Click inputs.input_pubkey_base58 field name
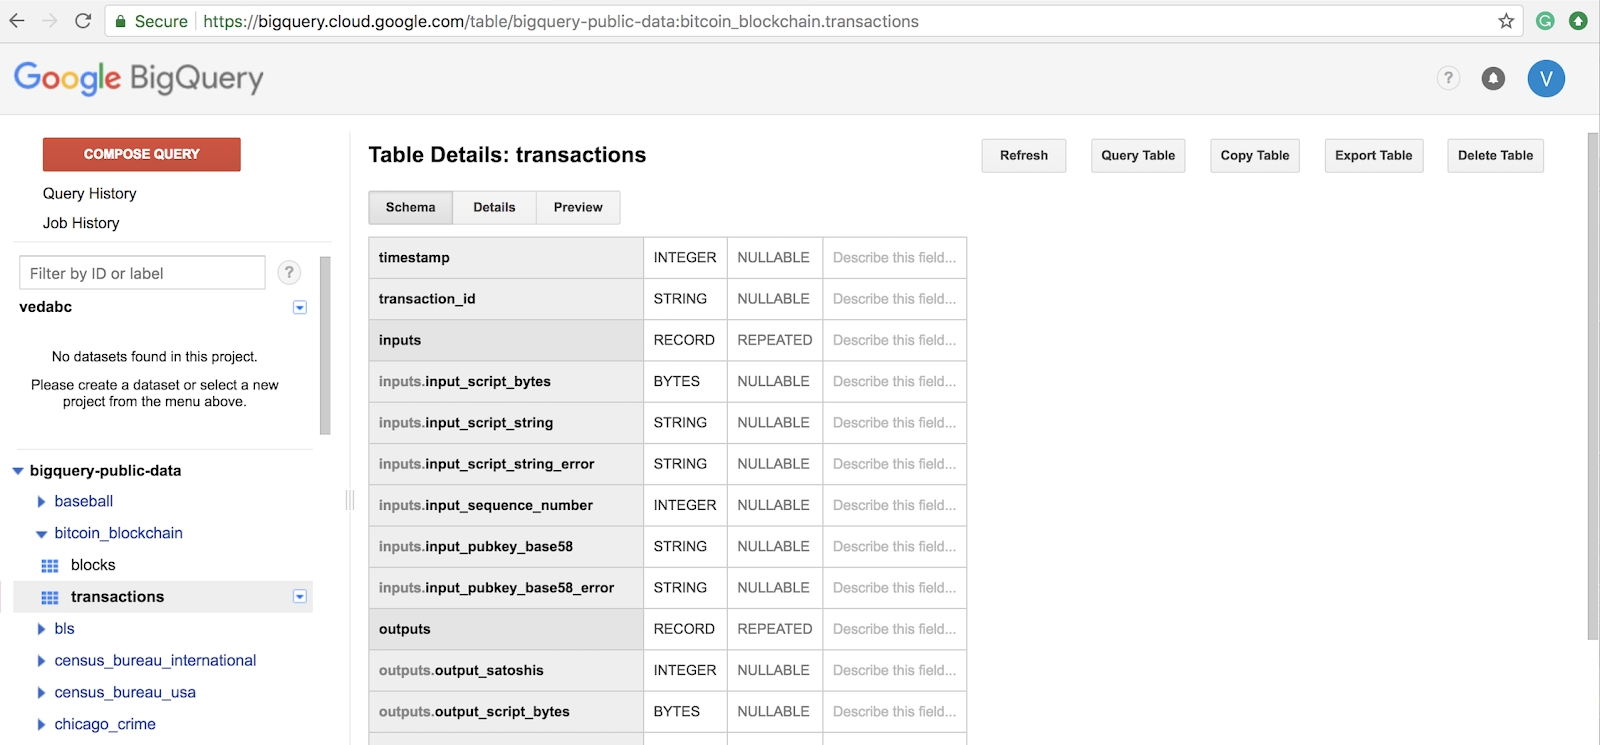 (x=476, y=547)
